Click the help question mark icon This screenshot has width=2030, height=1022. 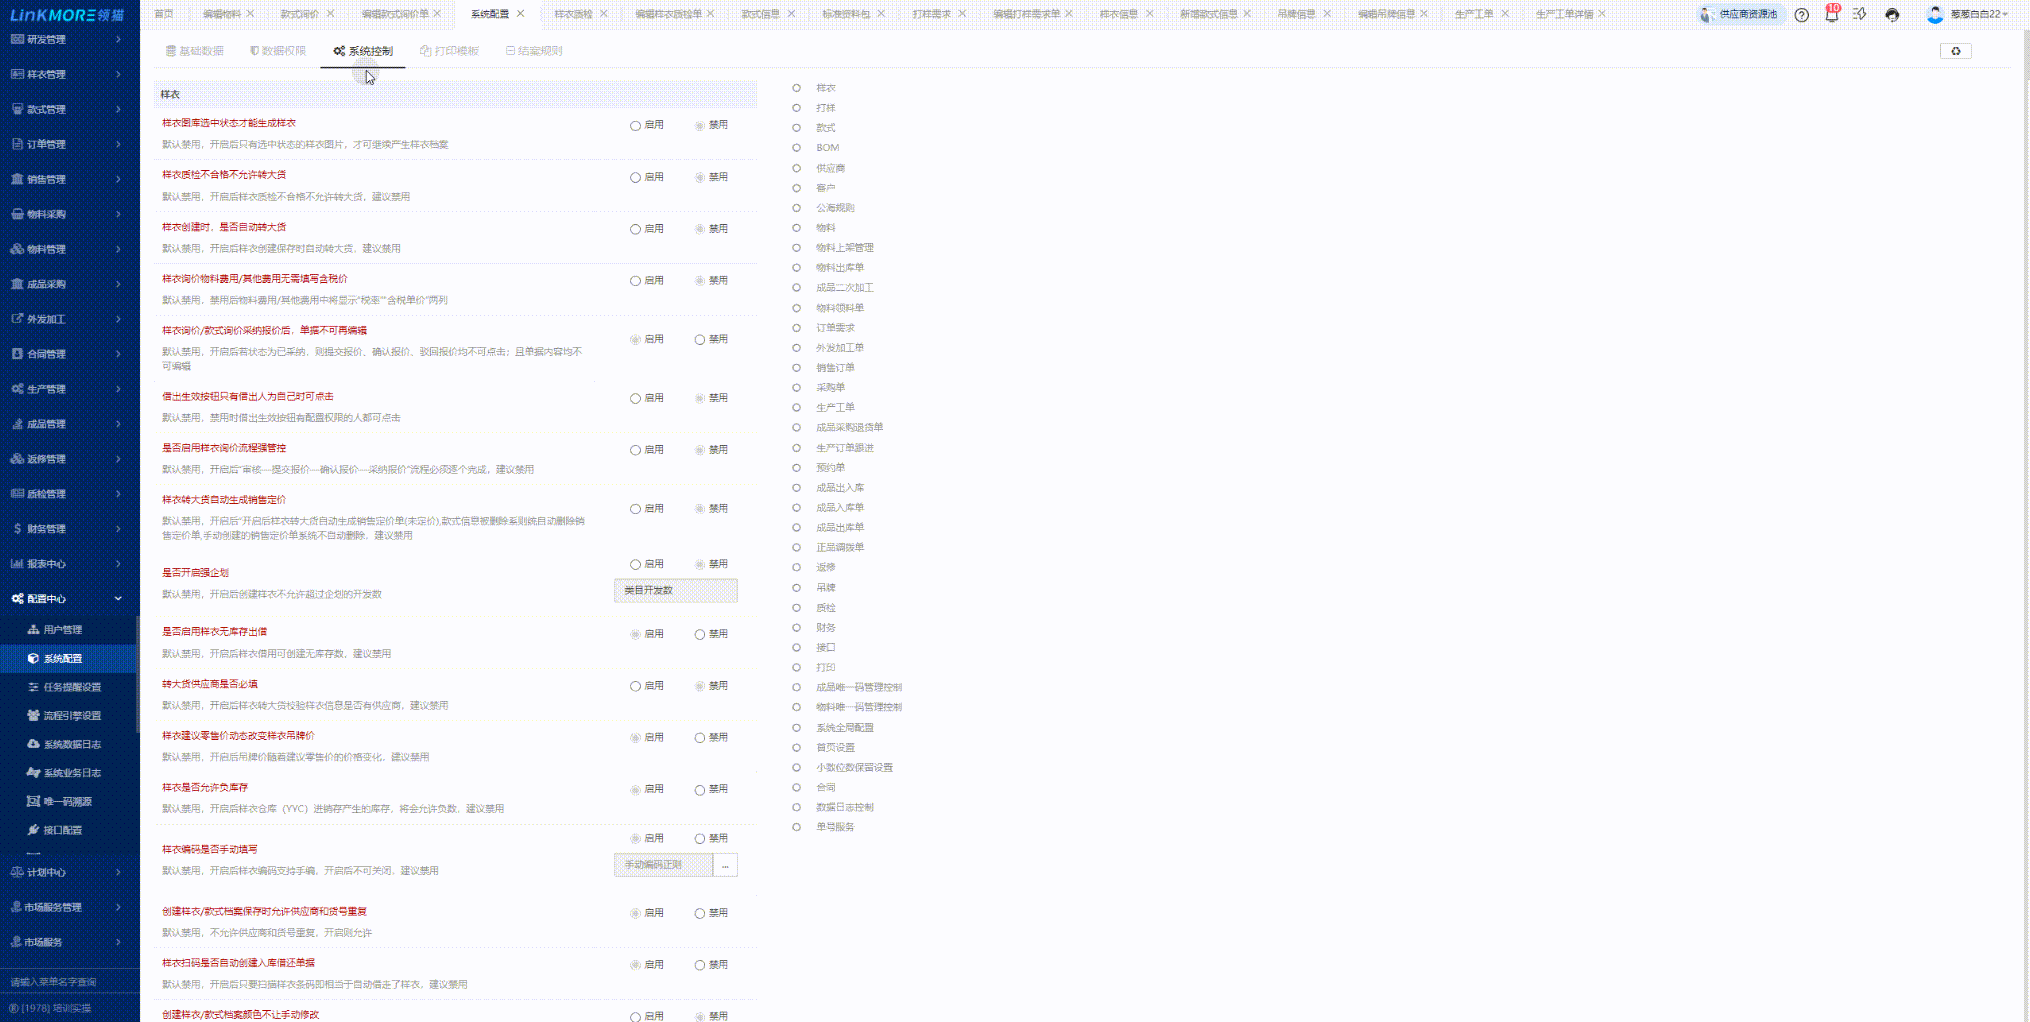point(1801,15)
